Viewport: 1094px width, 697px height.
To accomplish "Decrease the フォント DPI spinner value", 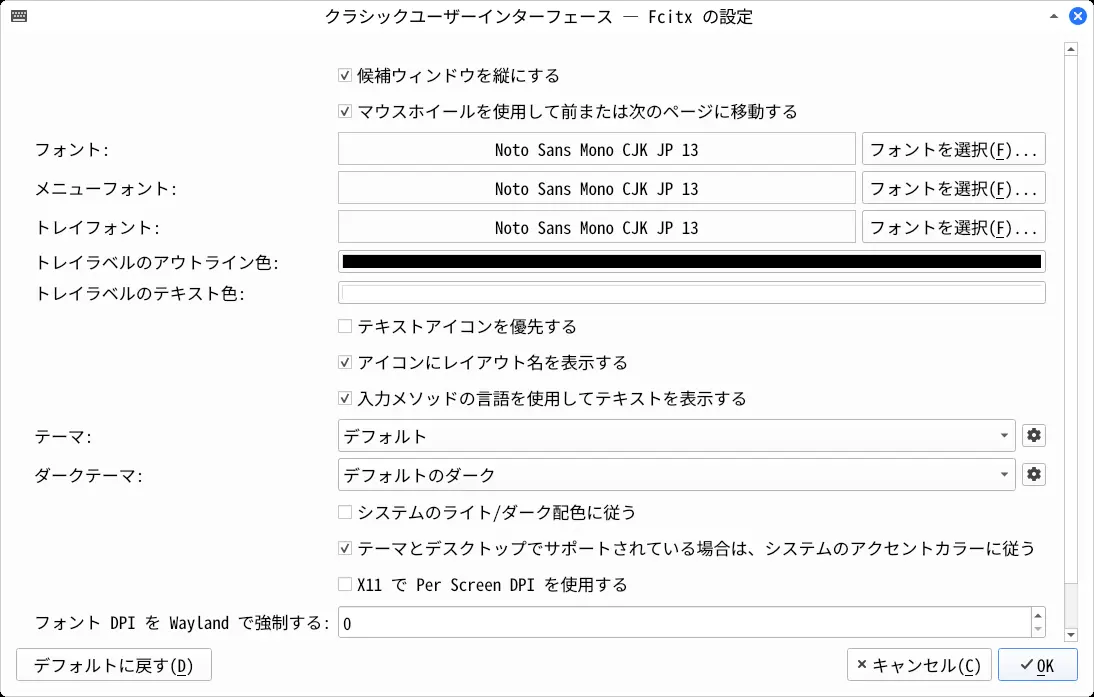I will 1038,629.
